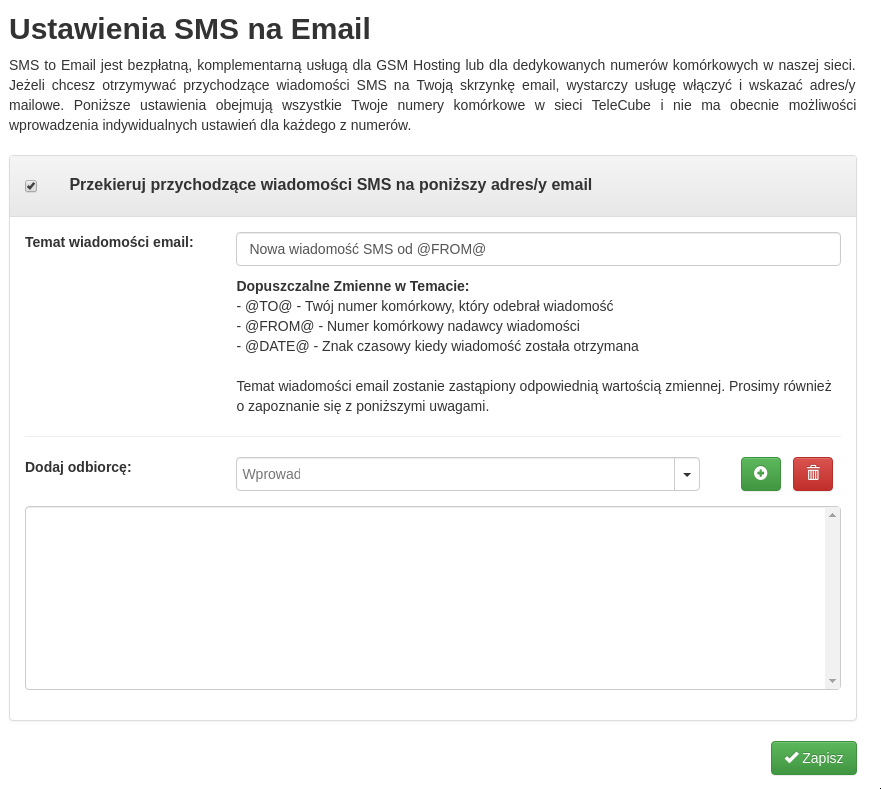Click the recipient list scroll down arrow
The width and height of the screenshot is (881, 789).
(832, 681)
